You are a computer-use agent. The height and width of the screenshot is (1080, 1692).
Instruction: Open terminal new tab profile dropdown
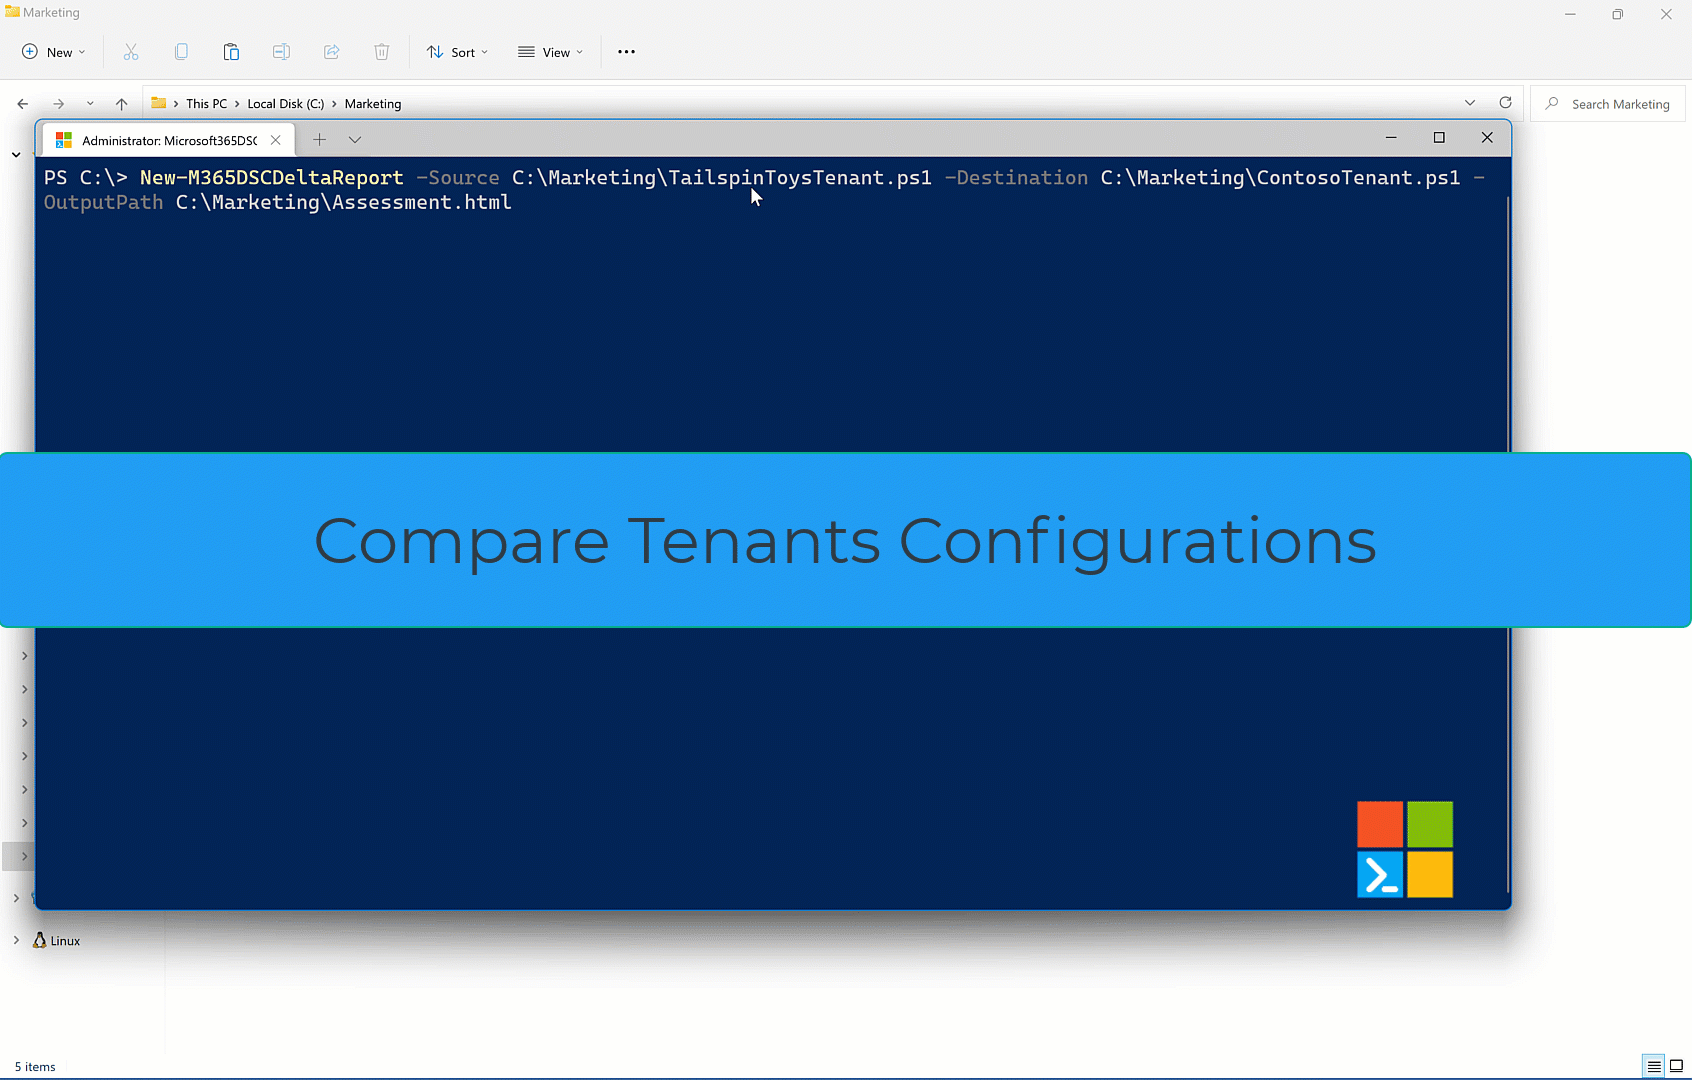click(x=355, y=140)
